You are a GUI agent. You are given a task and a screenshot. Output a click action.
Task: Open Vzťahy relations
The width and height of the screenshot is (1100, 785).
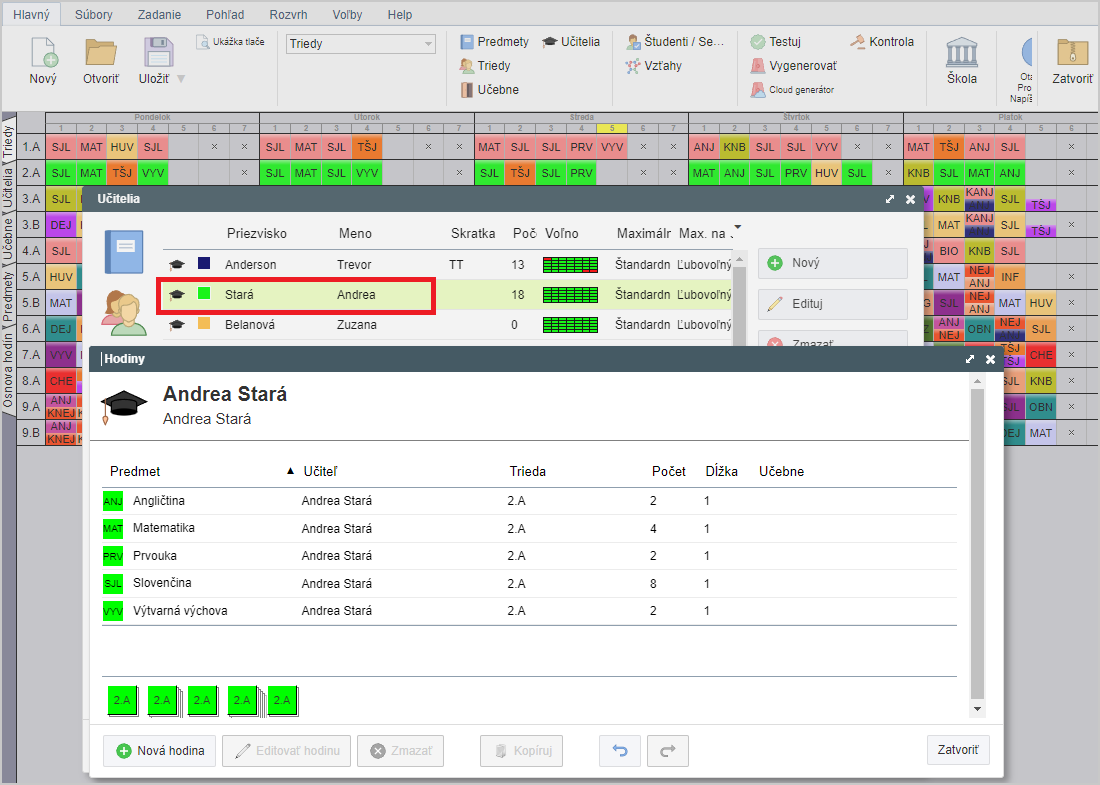(x=654, y=66)
